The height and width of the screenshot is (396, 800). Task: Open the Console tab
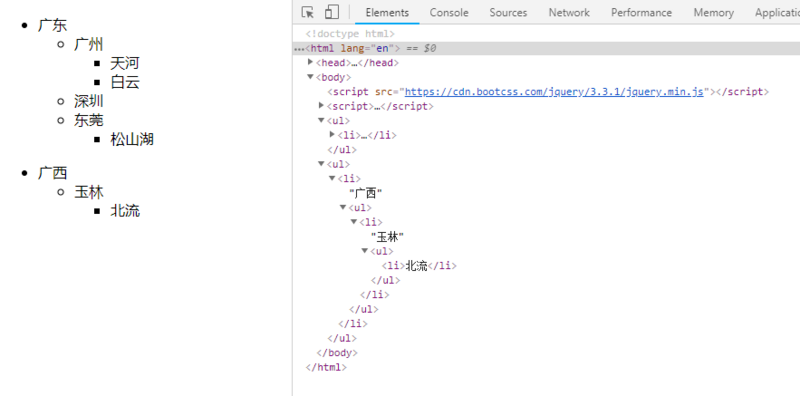(449, 12)
